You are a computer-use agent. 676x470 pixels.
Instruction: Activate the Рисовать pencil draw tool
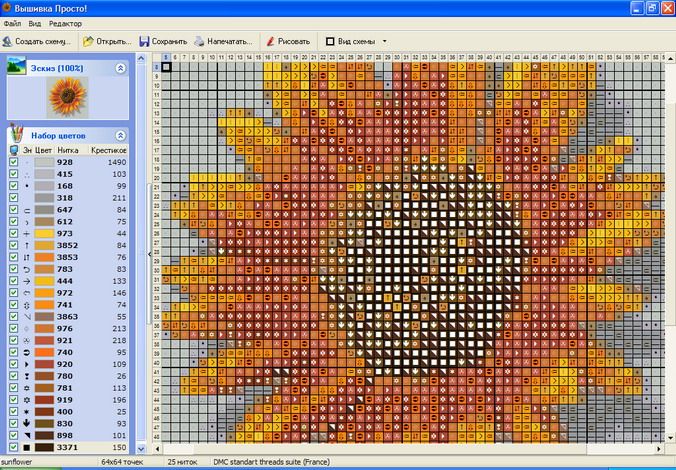pos(270,42)
